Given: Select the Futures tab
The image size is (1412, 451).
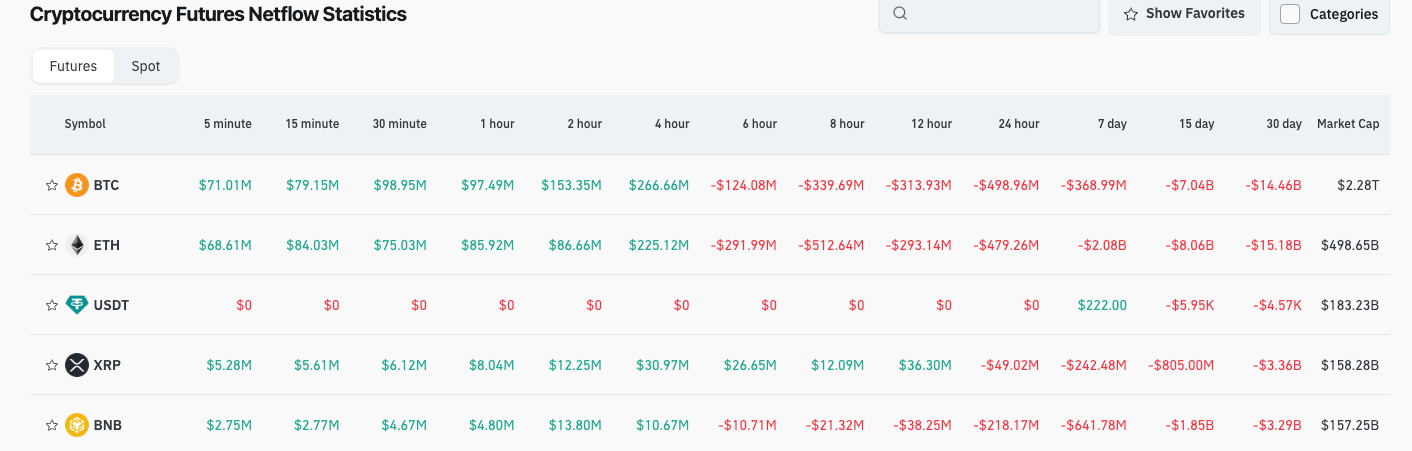Looking at the screenshot, I should 73,66.
